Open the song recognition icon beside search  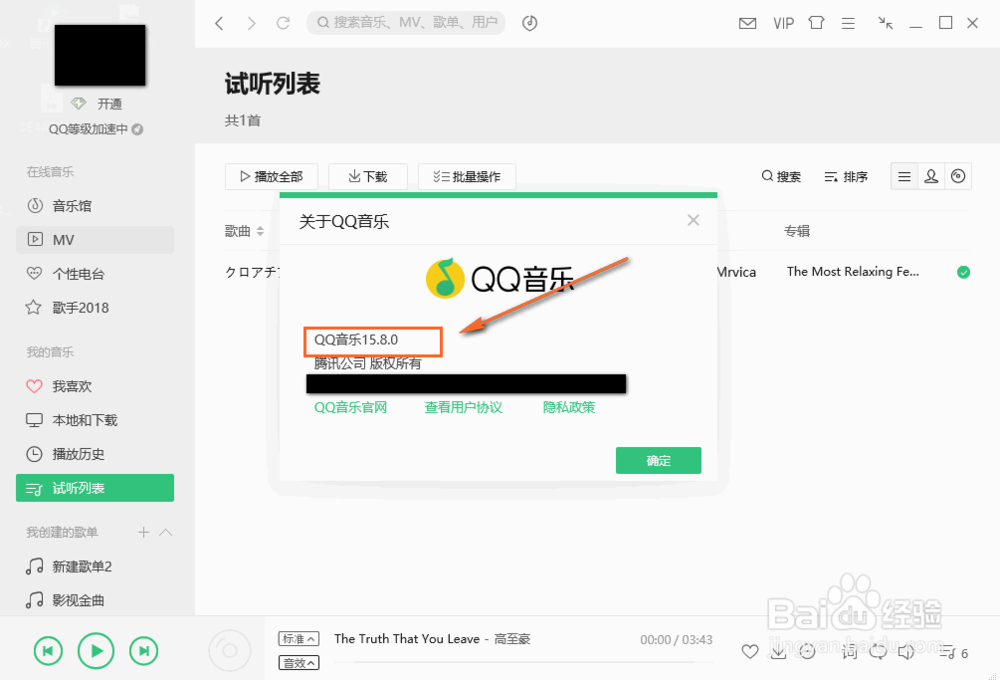coord(529,23)
